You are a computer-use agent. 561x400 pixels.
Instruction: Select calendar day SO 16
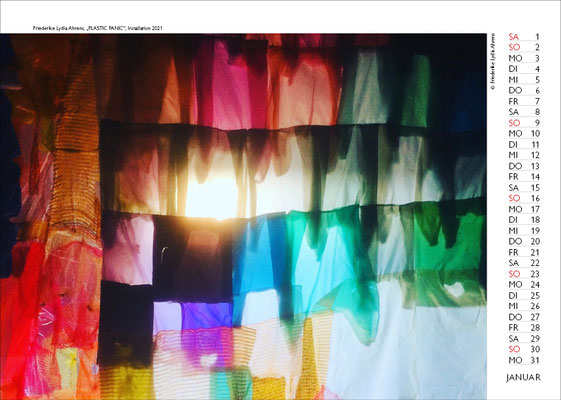coord(524,199)
